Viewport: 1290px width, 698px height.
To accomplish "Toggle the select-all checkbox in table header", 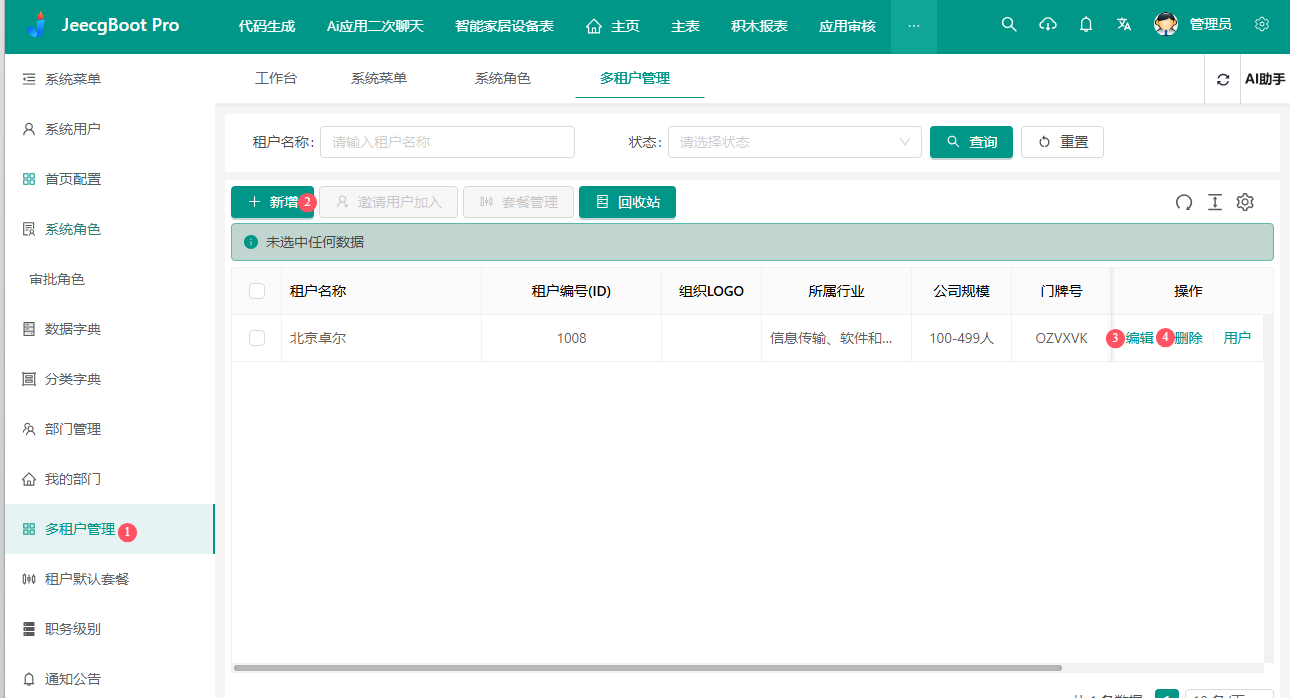I will [257, 291].
